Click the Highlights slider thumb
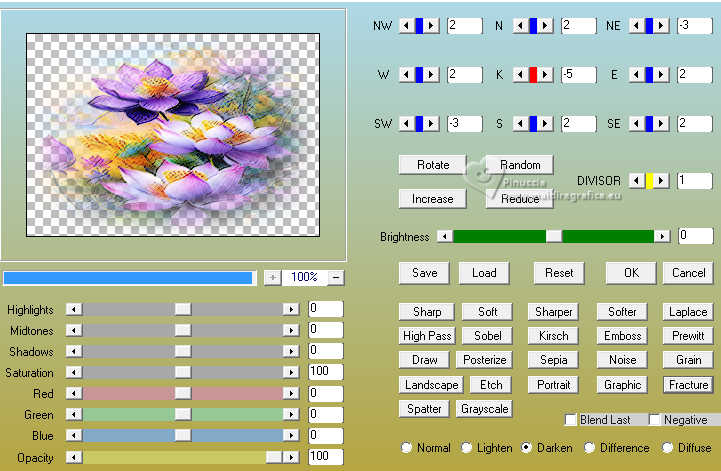 pos(183,309)
